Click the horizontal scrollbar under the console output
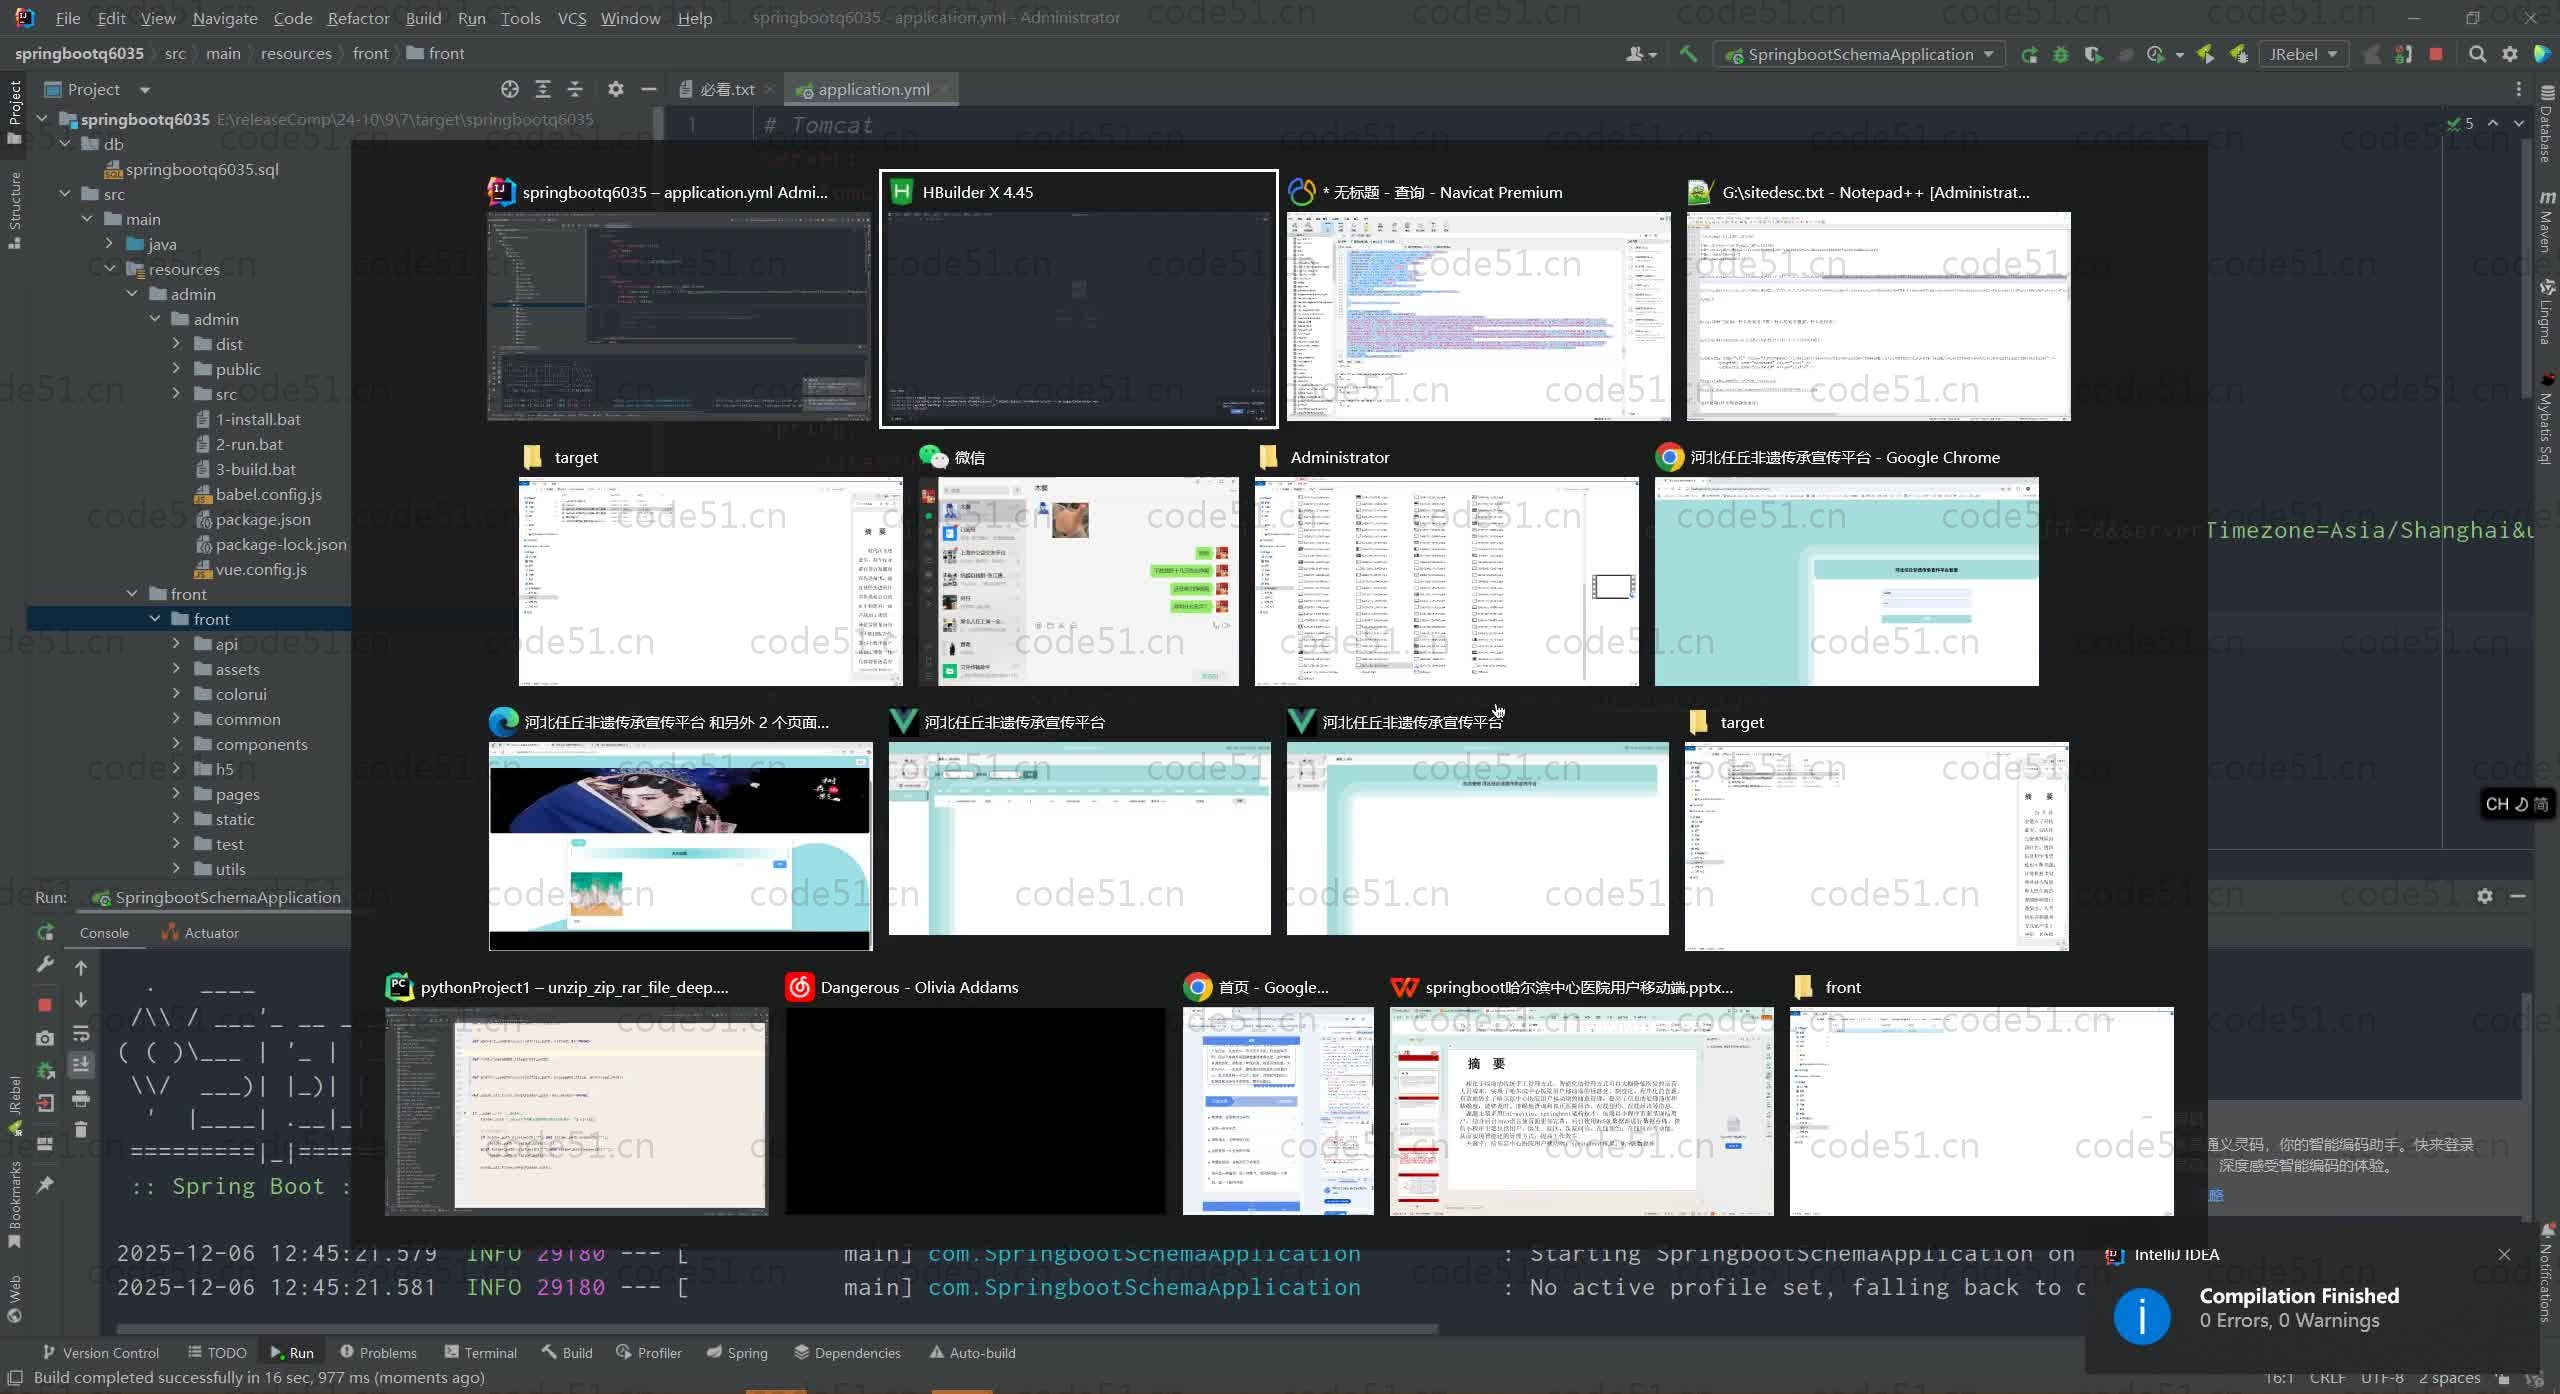 777,1329
